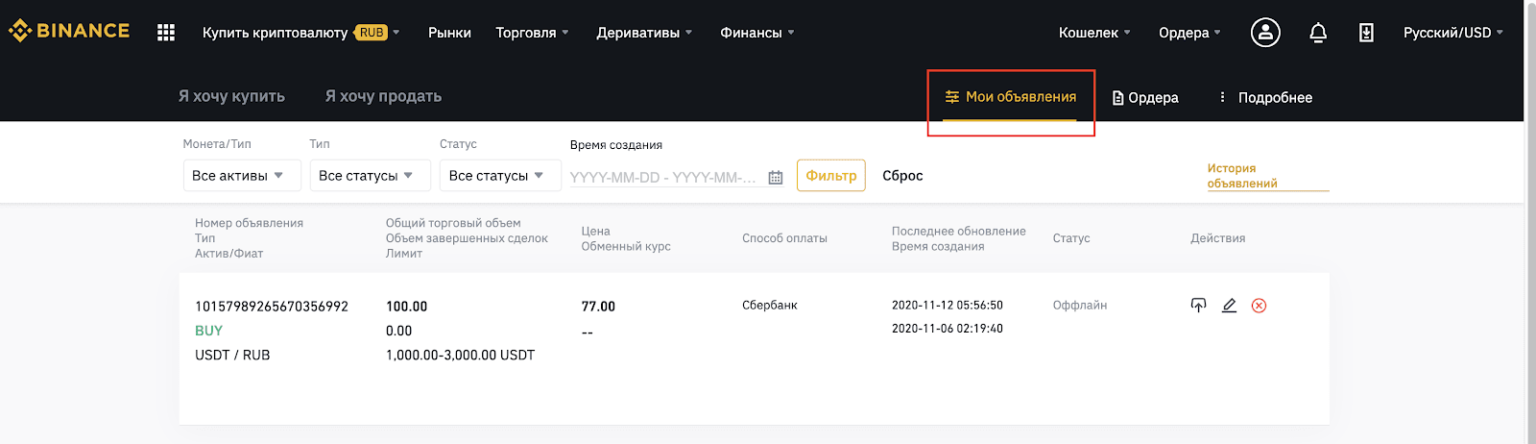
Task: Click the USDT / RUB pair text
Action: click(232, 355)
